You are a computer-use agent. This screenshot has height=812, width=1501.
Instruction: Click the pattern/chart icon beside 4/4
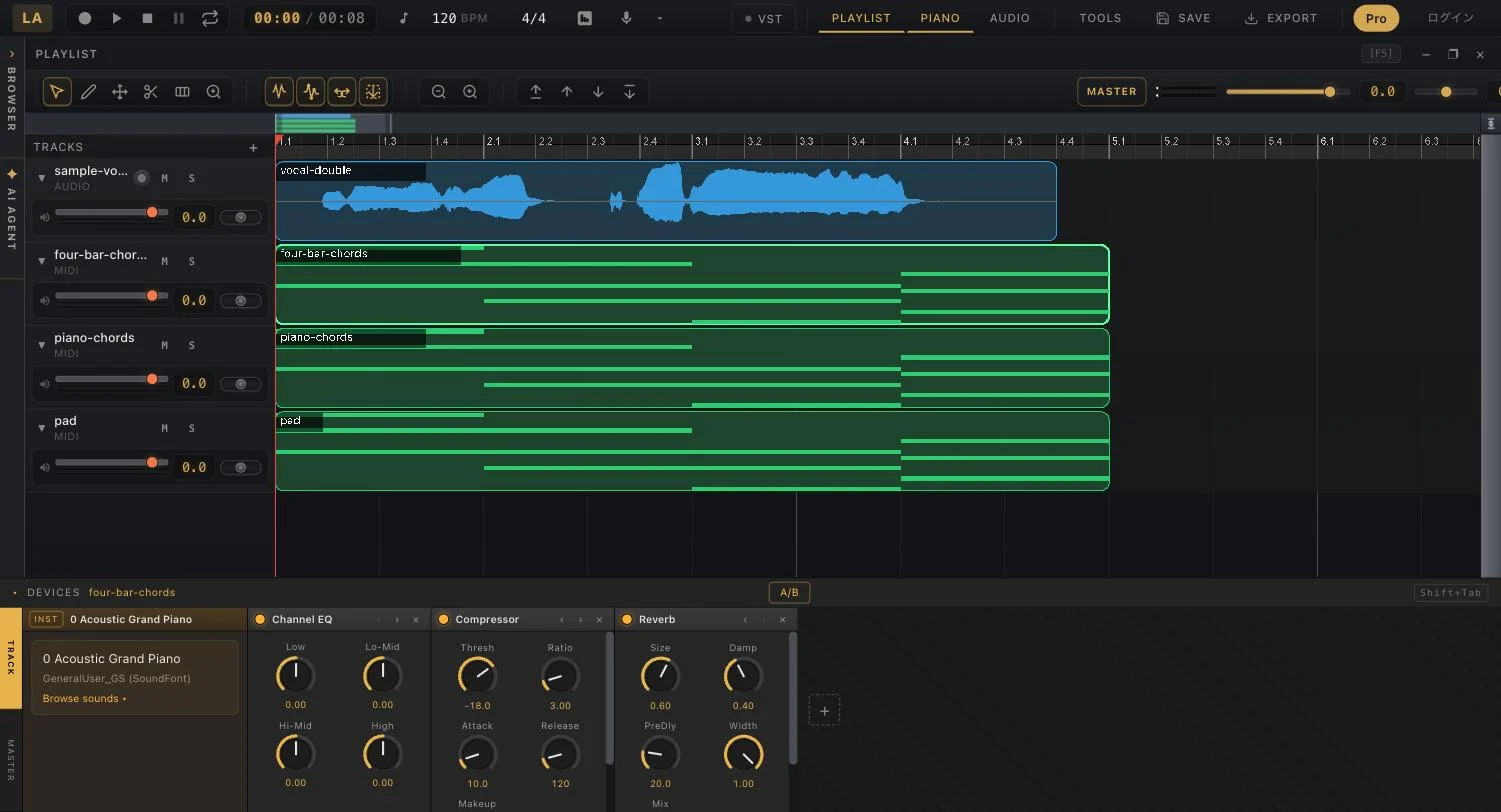pos(585,18)
